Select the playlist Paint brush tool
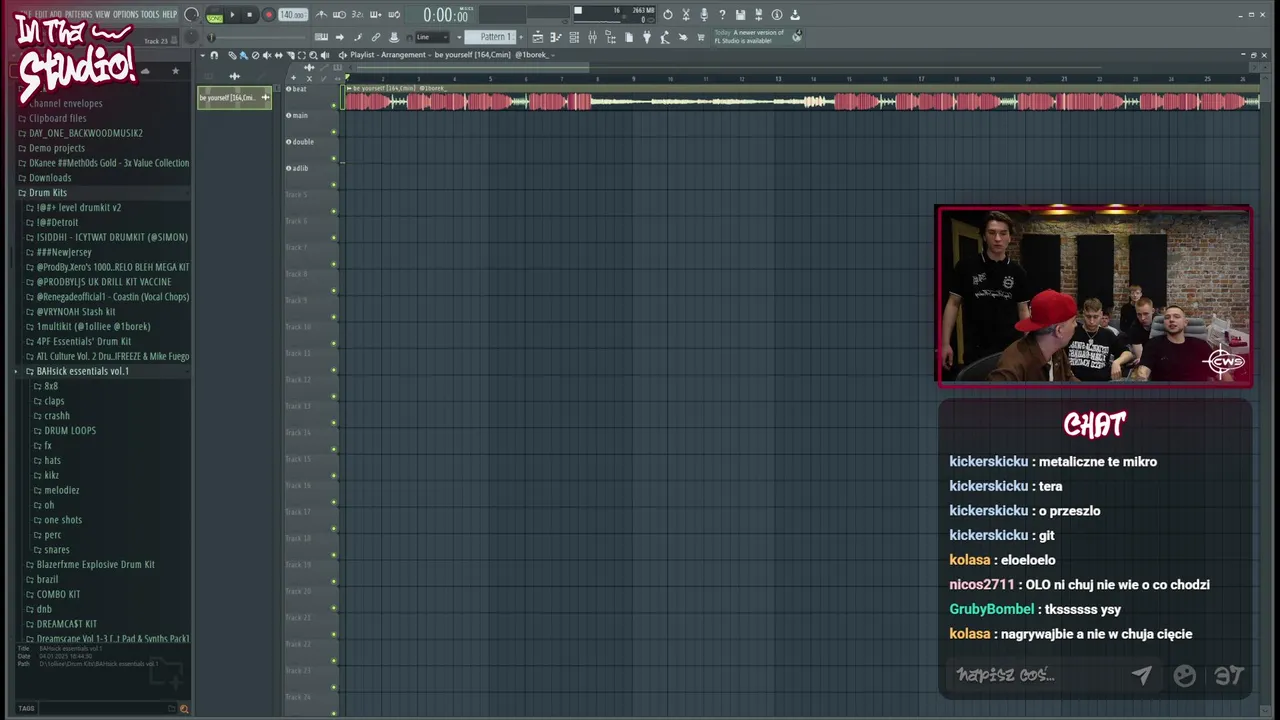This screenshot has width=1280, height=720. (x=243, y=55)
